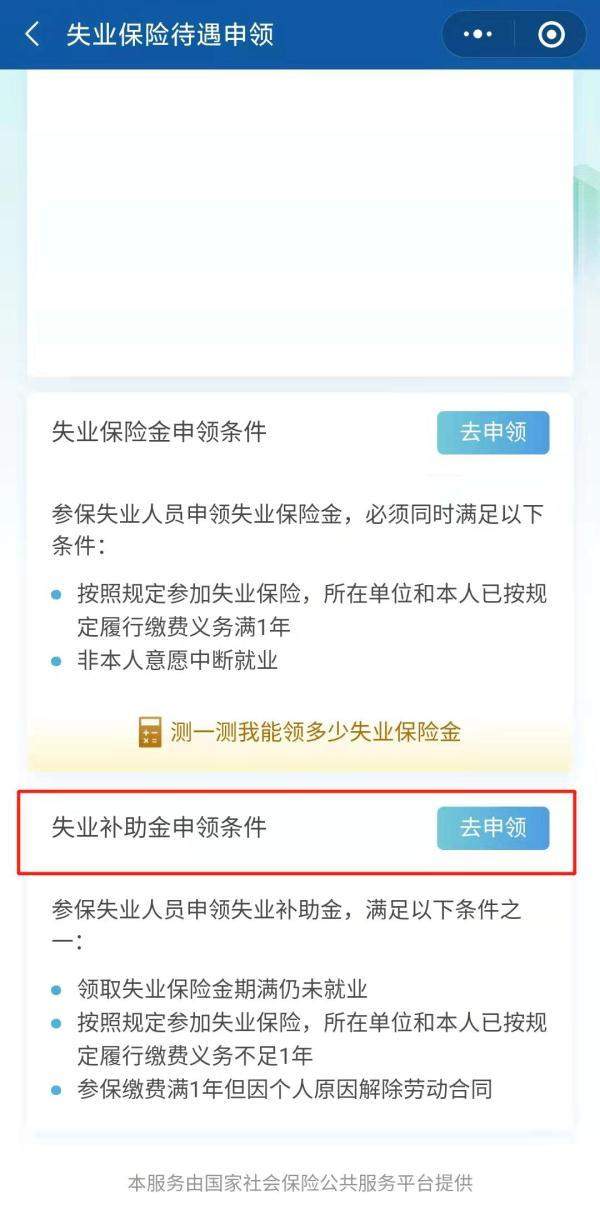The image size is (600, 1210).
Task: Tap bullet item 参保缴费满1年但因个人原因解除劳动合同
Action: [x=285, y=1089]
